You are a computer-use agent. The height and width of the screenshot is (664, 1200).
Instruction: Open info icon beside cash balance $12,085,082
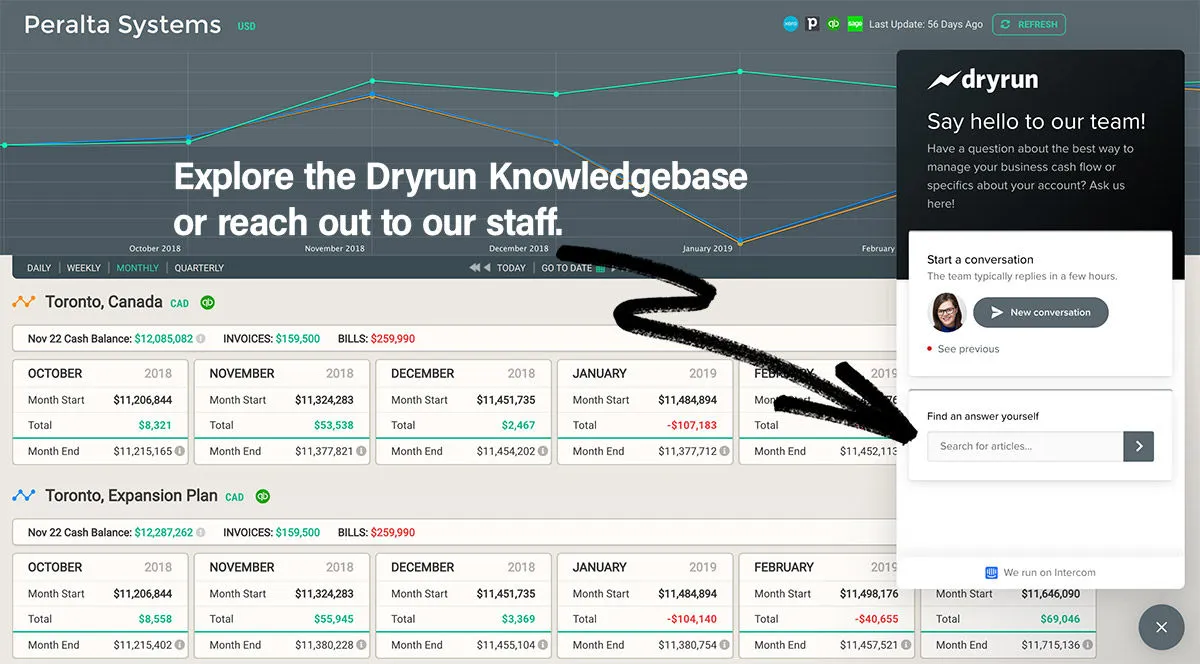201,339
